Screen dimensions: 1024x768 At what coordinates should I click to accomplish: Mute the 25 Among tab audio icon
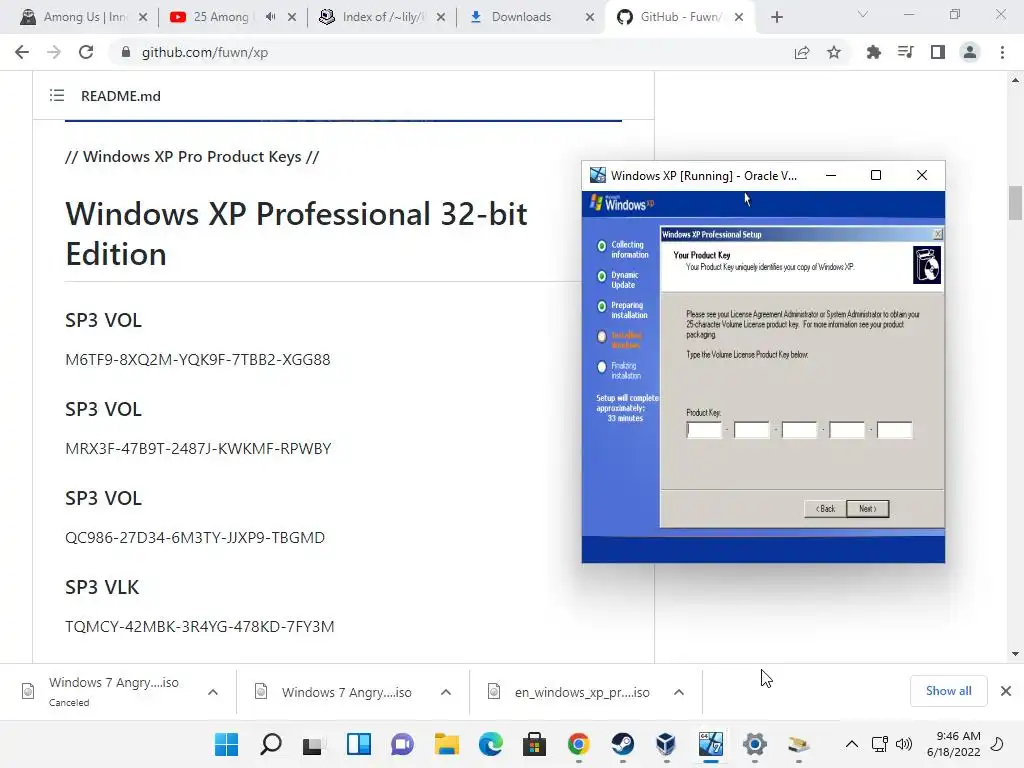[x=270, y=17]
